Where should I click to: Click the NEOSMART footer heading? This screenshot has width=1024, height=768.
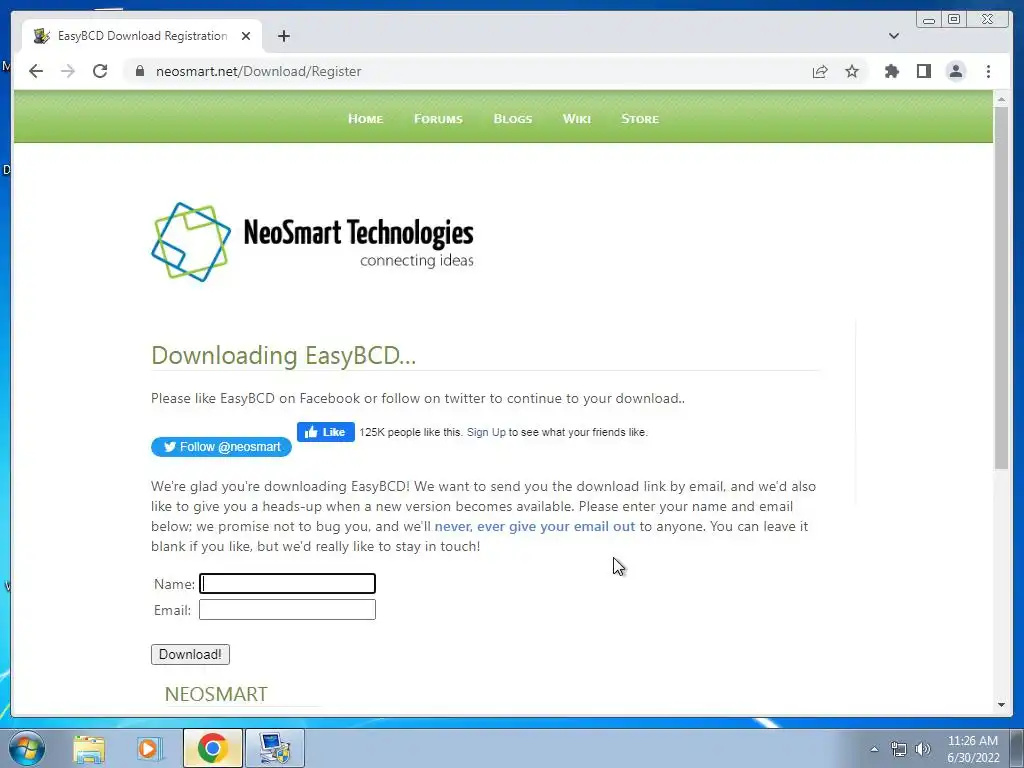point(216,694)
